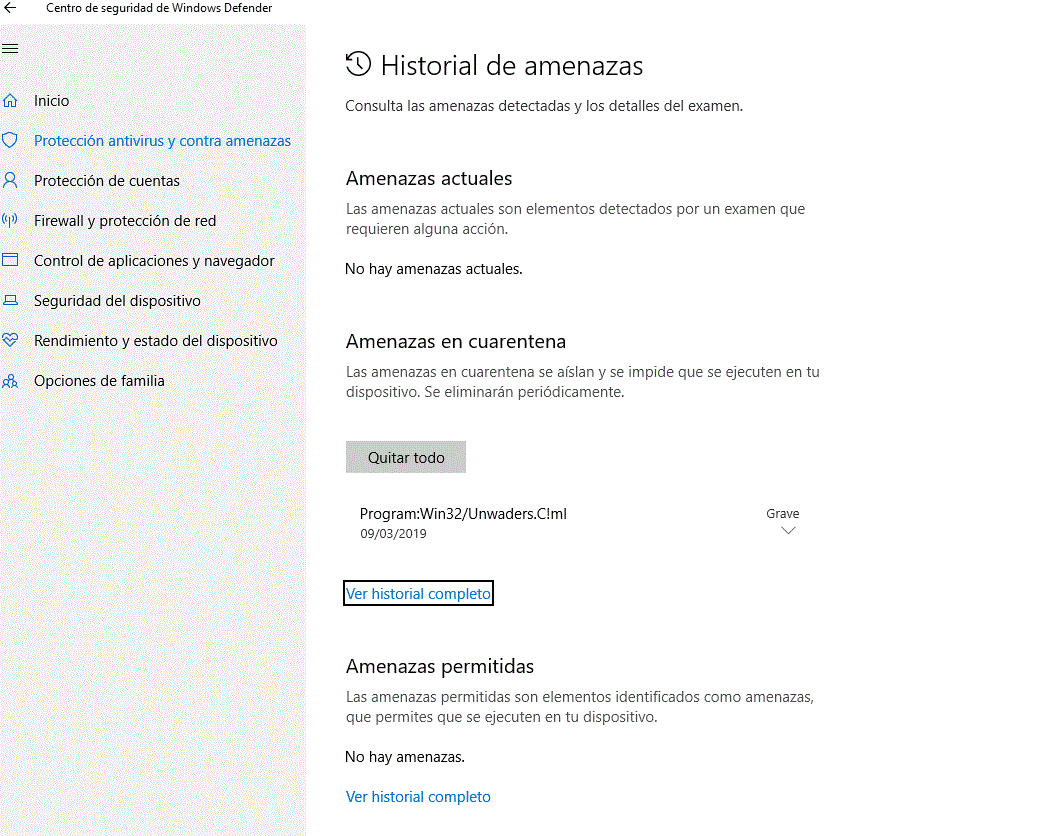1059x836 pixels.
Task: Click the person icon for account protection
Action: pyautogui.click(x=11, y=181)
